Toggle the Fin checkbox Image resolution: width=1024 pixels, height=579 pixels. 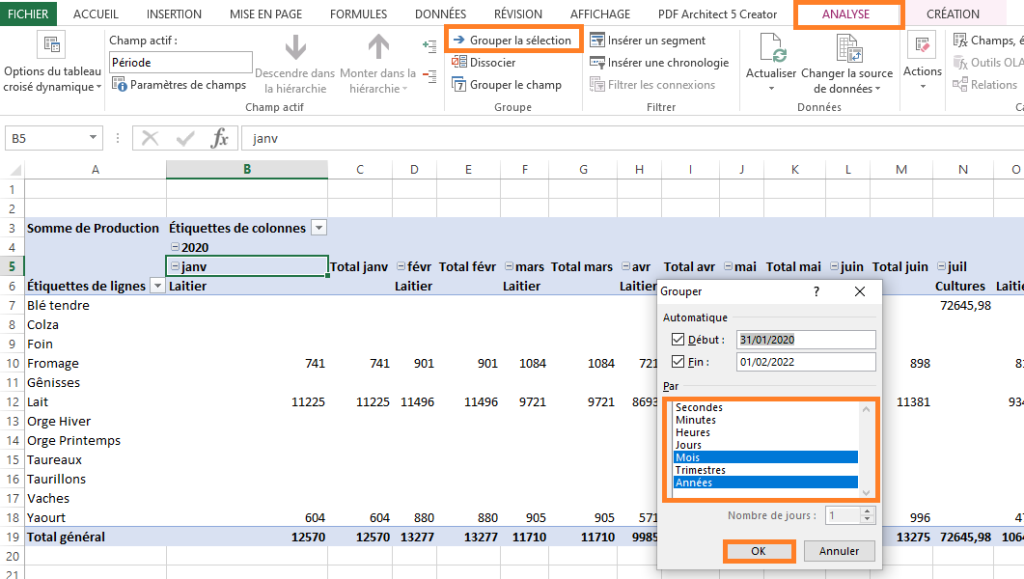[678, 362]
